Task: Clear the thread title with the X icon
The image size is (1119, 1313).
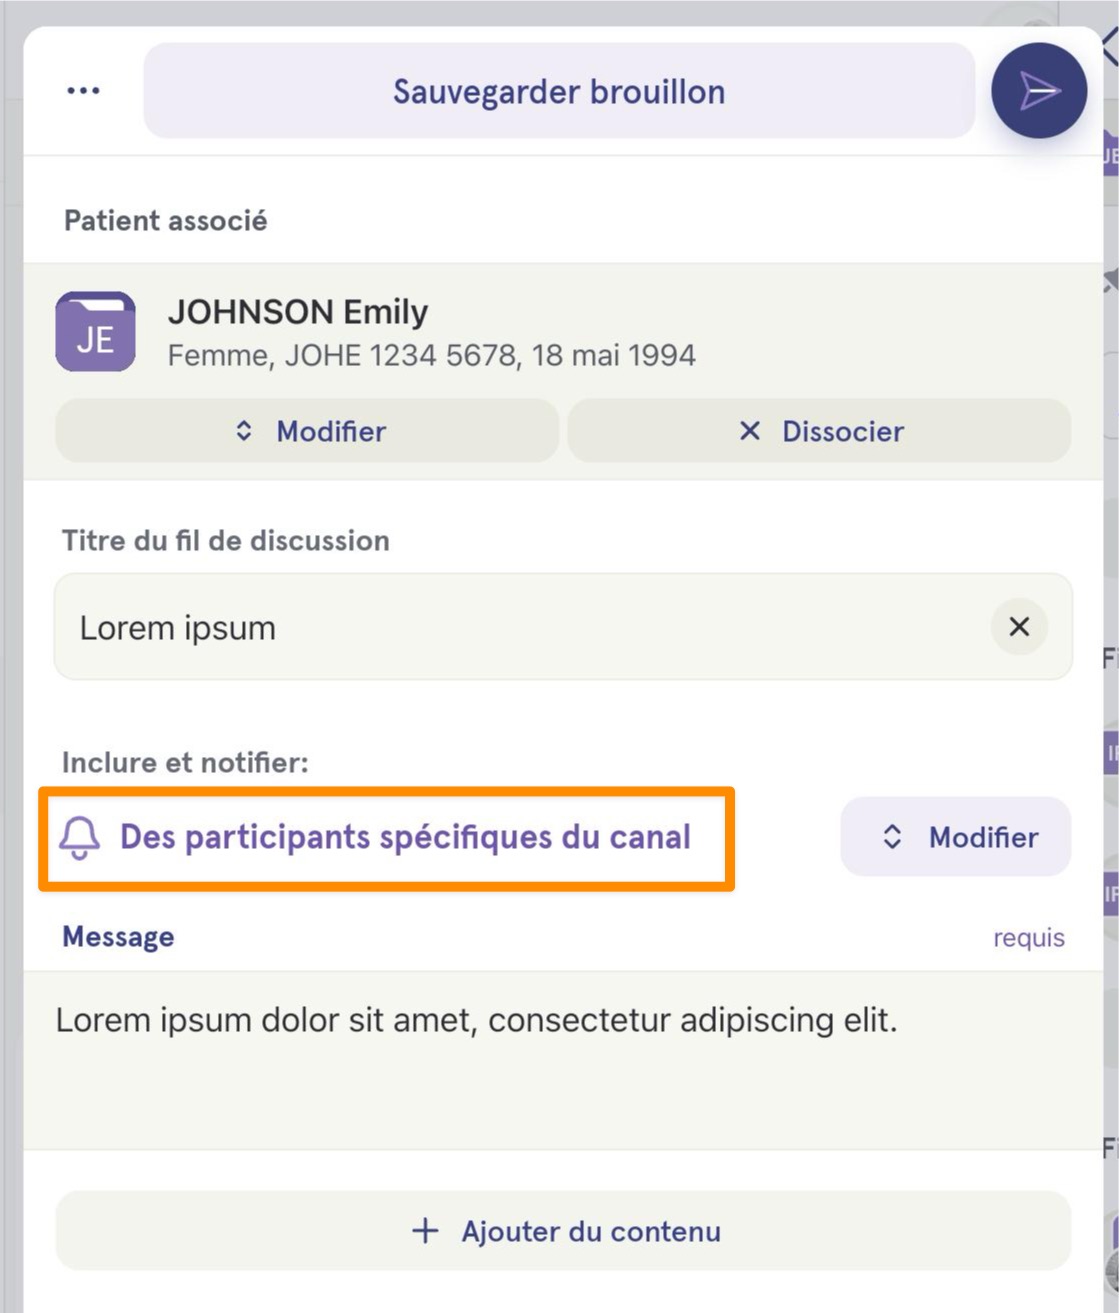Action: pyautogui.click(x=1019, y=627)
